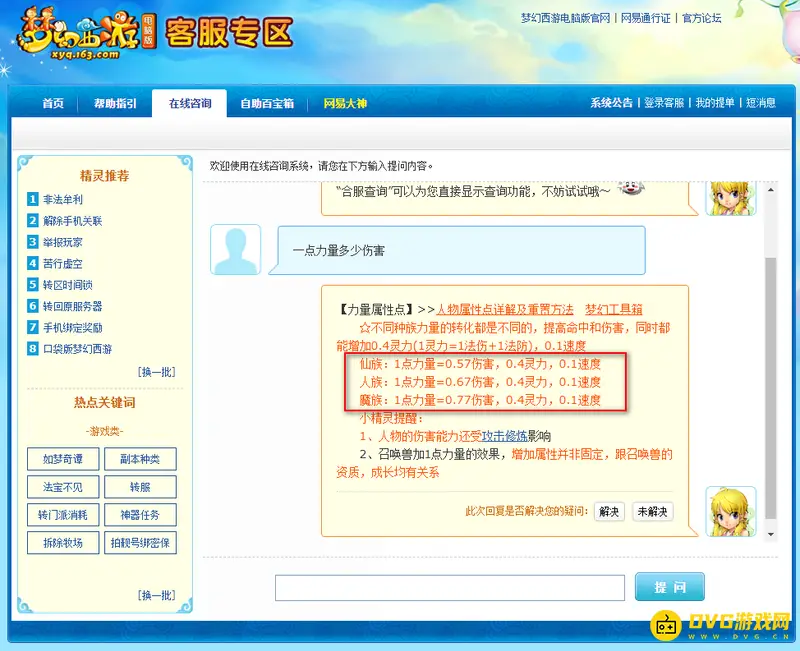Open 梦幻工具箱 link

tap(613, 309)
